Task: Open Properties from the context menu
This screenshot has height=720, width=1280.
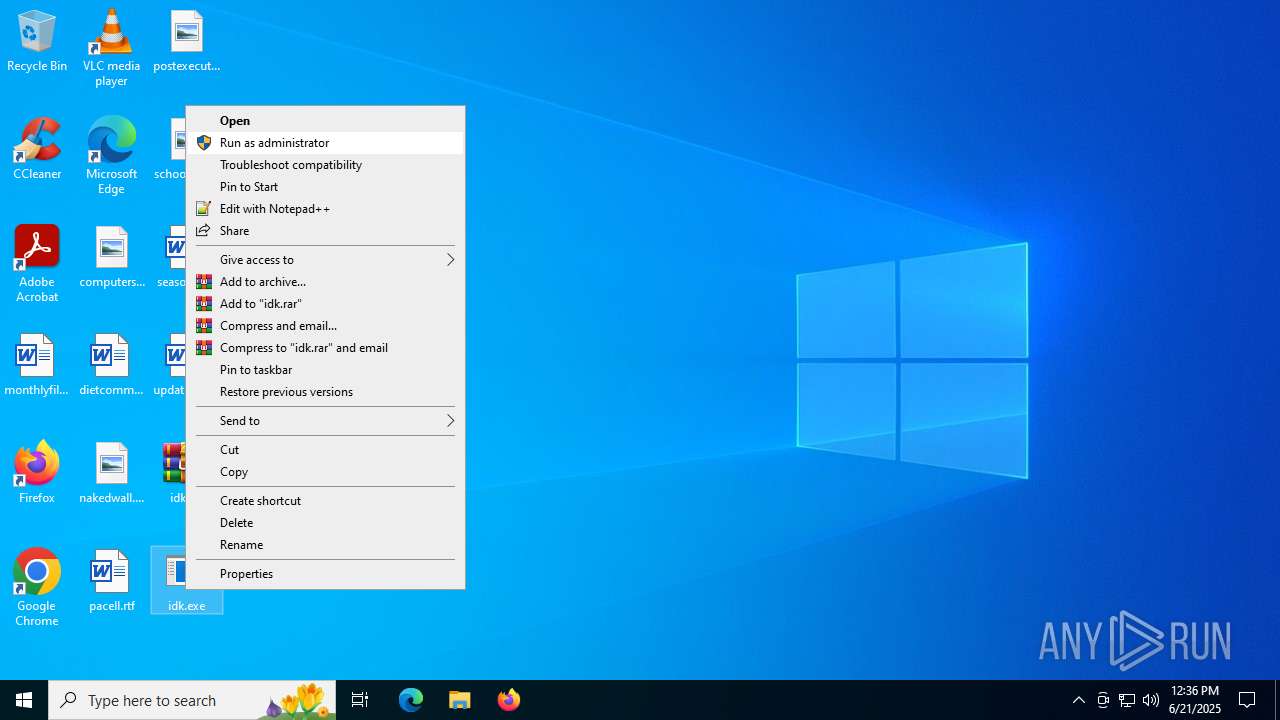Action: (325, 574)
